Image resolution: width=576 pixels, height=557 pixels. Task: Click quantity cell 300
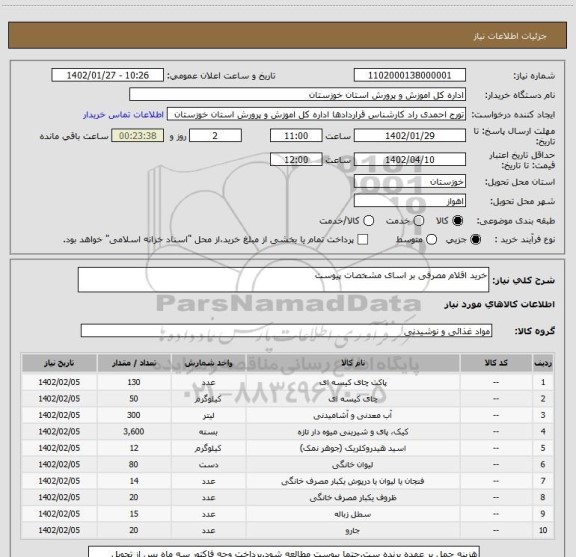[x=134, y=415]
